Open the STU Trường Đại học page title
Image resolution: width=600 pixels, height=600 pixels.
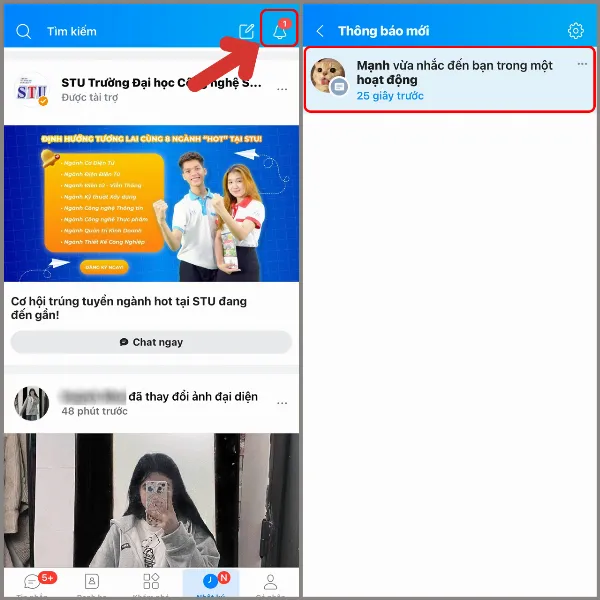[x=162, y=83]
